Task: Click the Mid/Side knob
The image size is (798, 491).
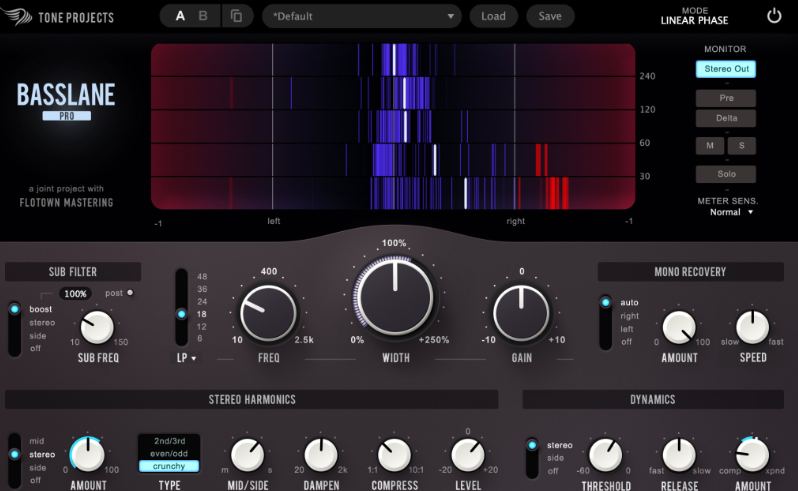Action: [247, 454]
